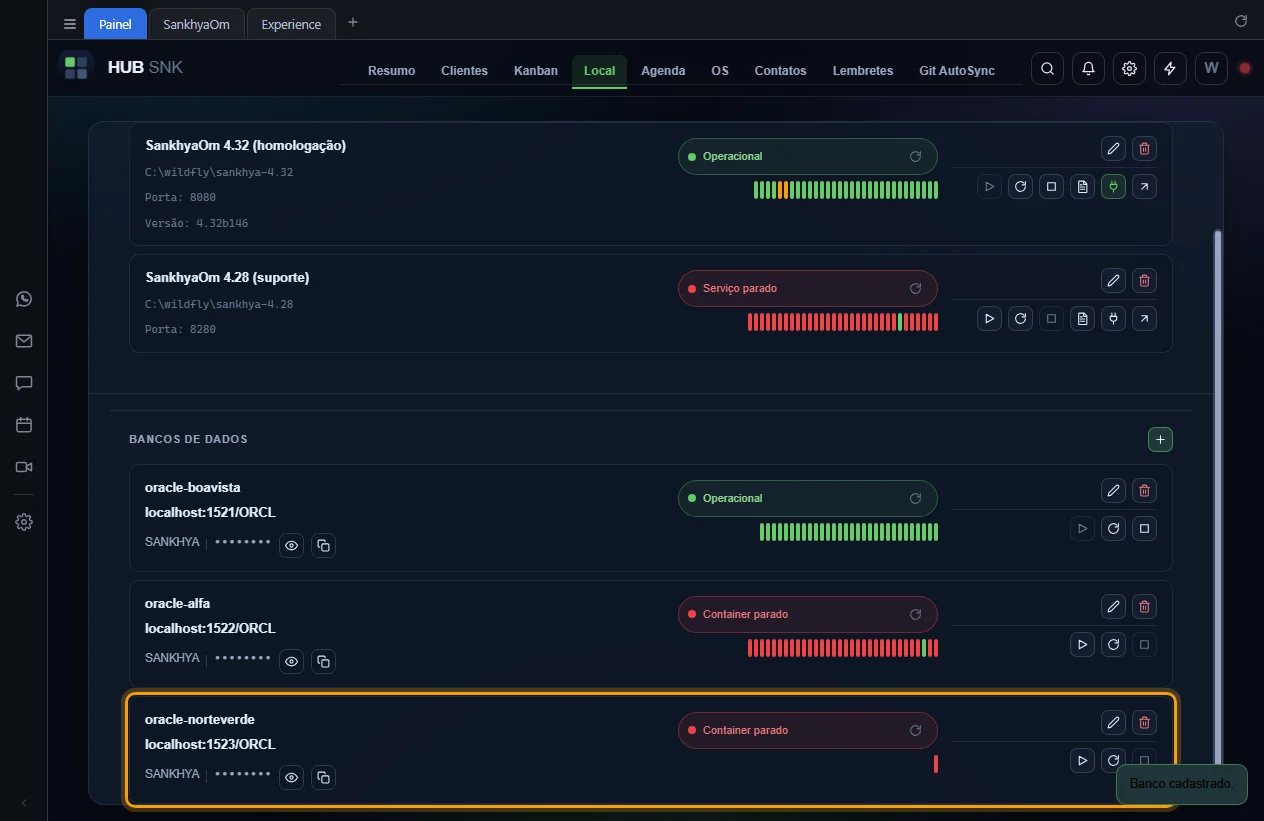Restart the SankhyaOm 4.32 (homologação) service

pos(1020,186)
